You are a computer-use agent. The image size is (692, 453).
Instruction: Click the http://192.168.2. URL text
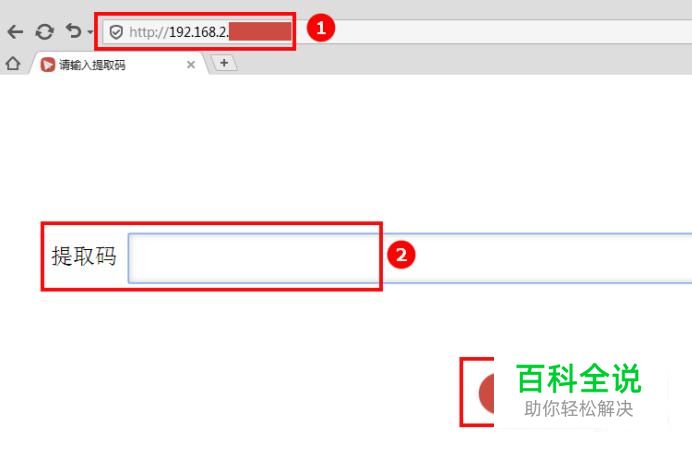click(x=179, y=32)
